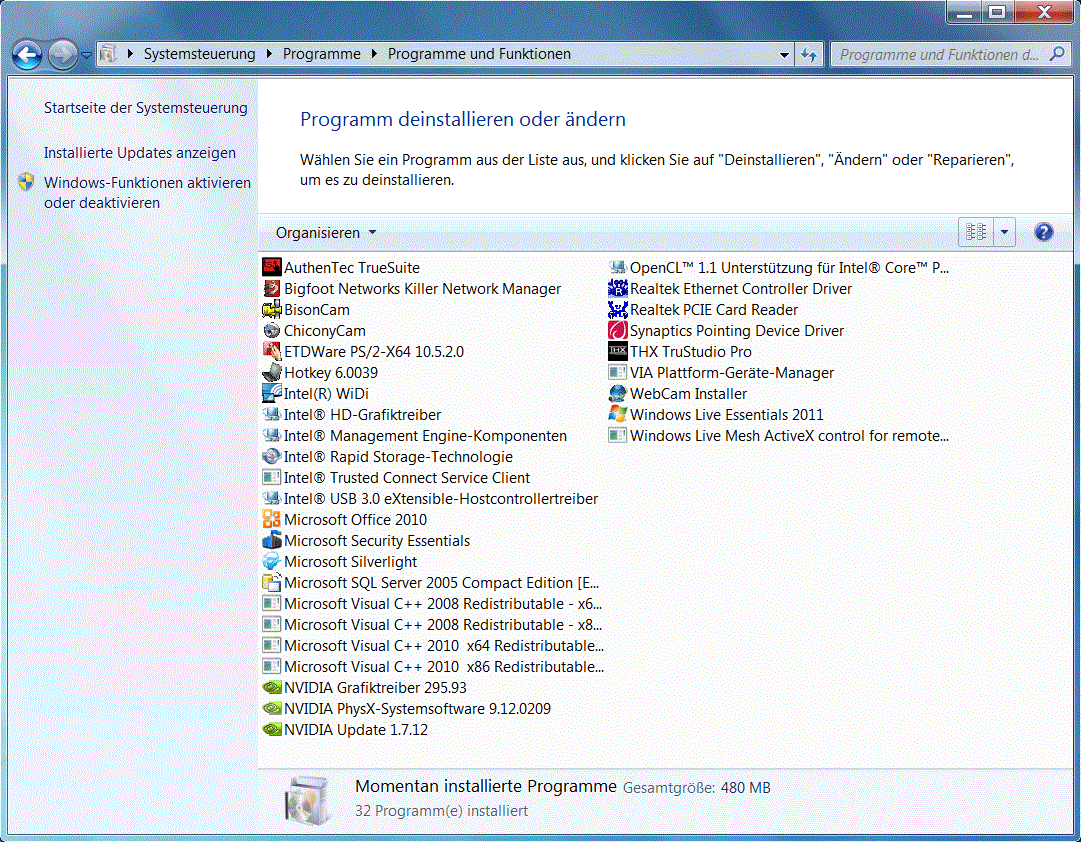Viewport: 1081px width, 842px height.
Task: Click the Realtek Ethernet Controller Driver icon
Action: click(x=618, y=288)
